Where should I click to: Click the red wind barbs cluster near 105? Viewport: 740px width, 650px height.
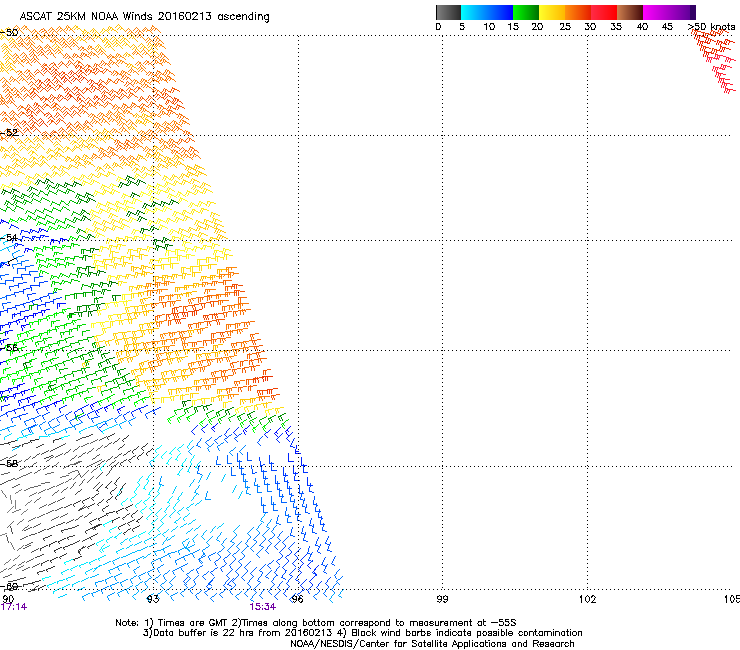tap(715, 61)
